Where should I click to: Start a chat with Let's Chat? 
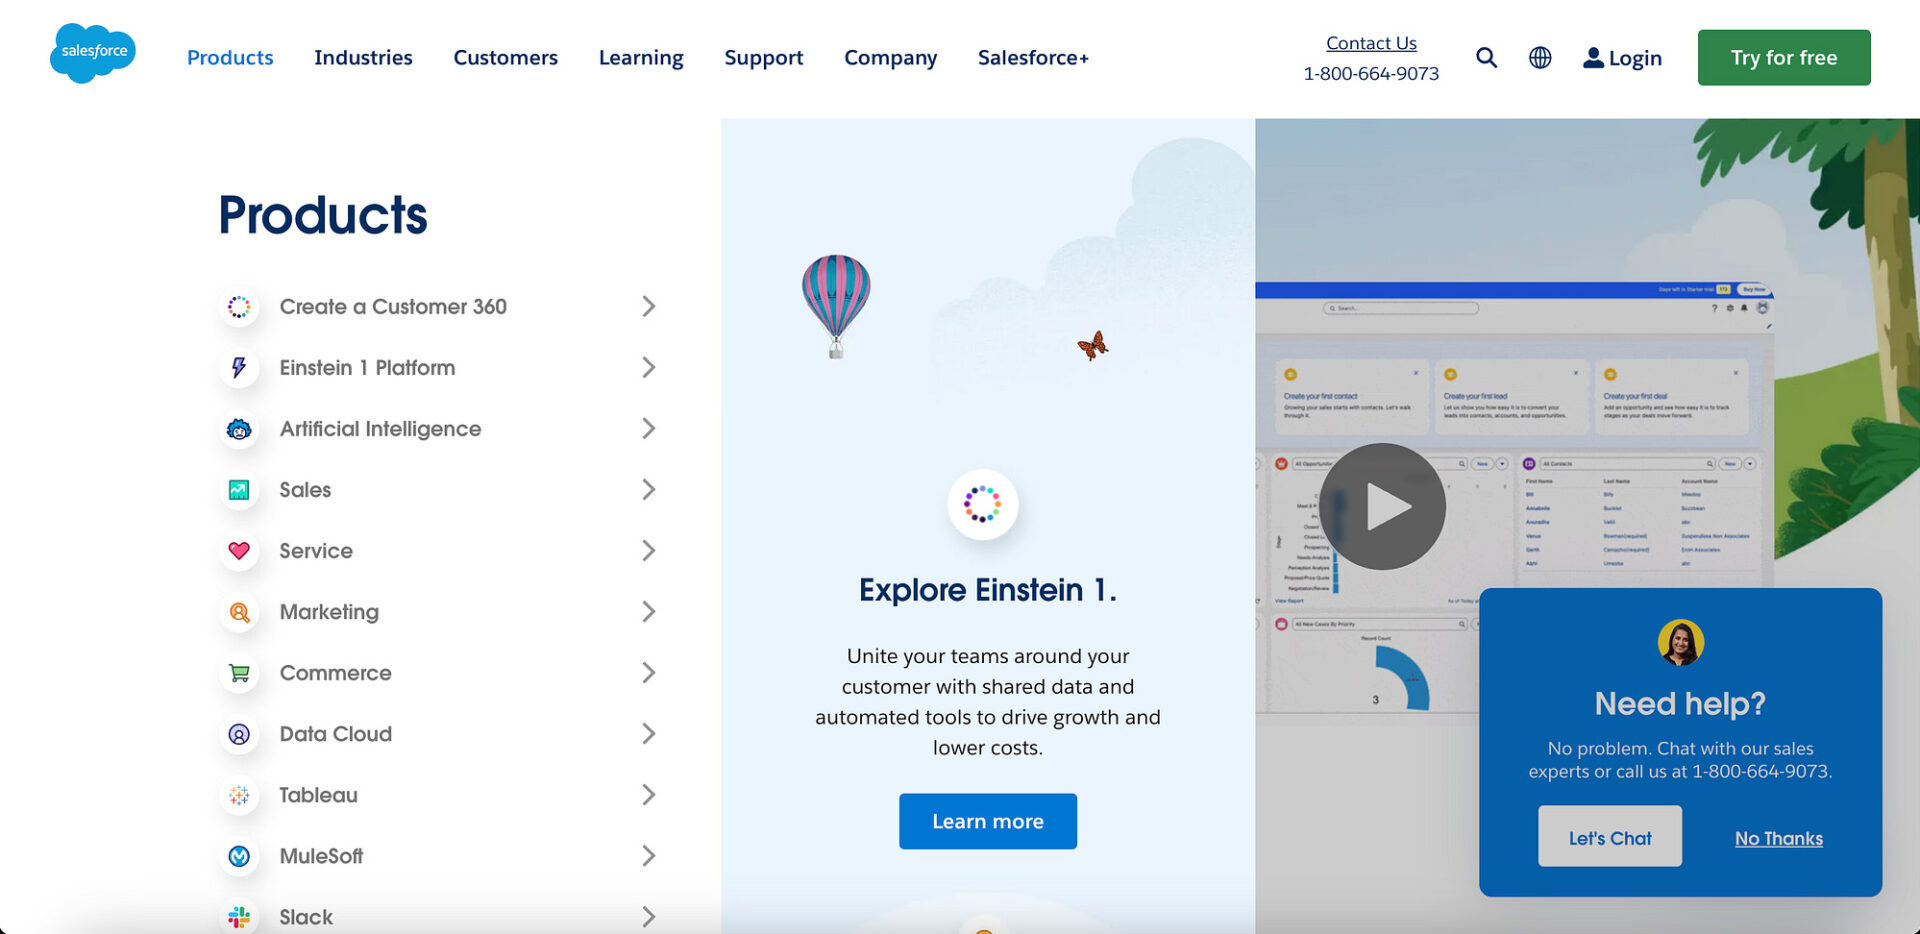pos(1609,837)
